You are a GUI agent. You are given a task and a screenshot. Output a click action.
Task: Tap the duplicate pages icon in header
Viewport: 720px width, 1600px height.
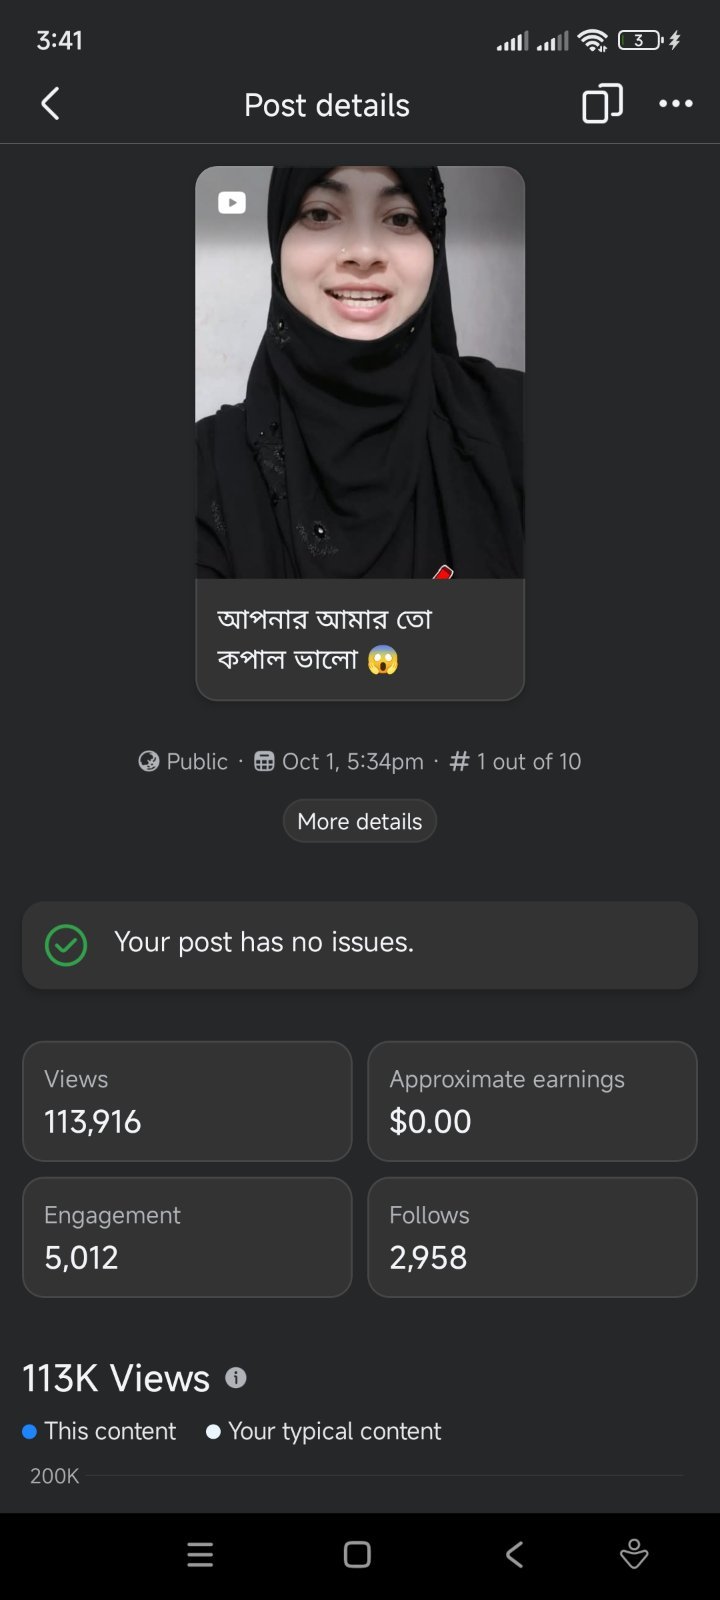pos(602,104)
